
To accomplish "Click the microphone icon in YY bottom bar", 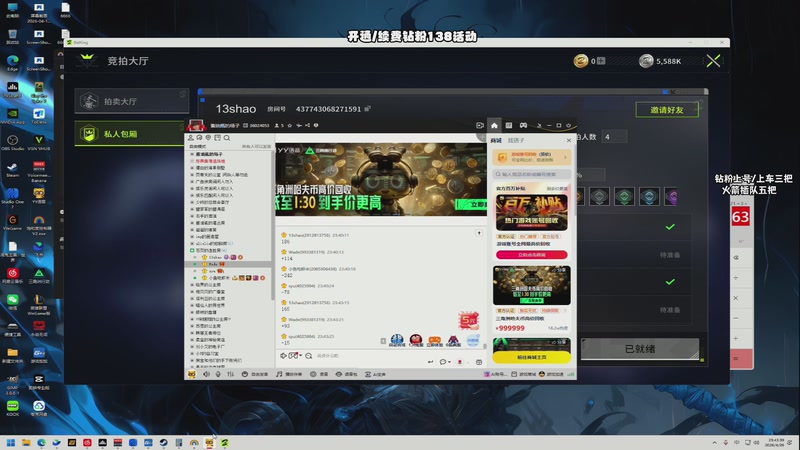I will coord(218,374).
